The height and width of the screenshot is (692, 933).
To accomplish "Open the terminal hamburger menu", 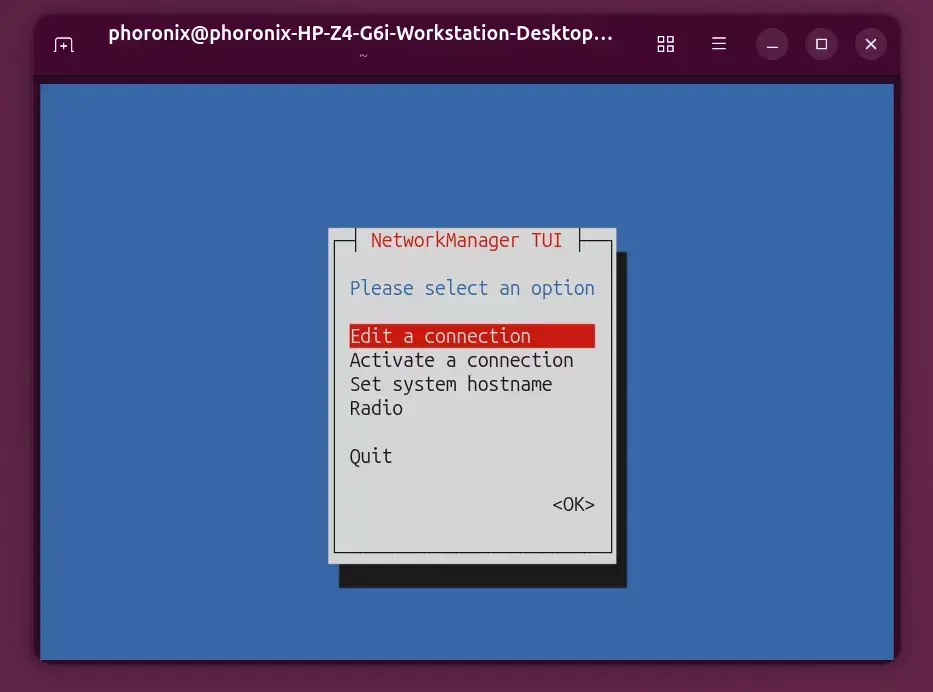I will [719, 44].
